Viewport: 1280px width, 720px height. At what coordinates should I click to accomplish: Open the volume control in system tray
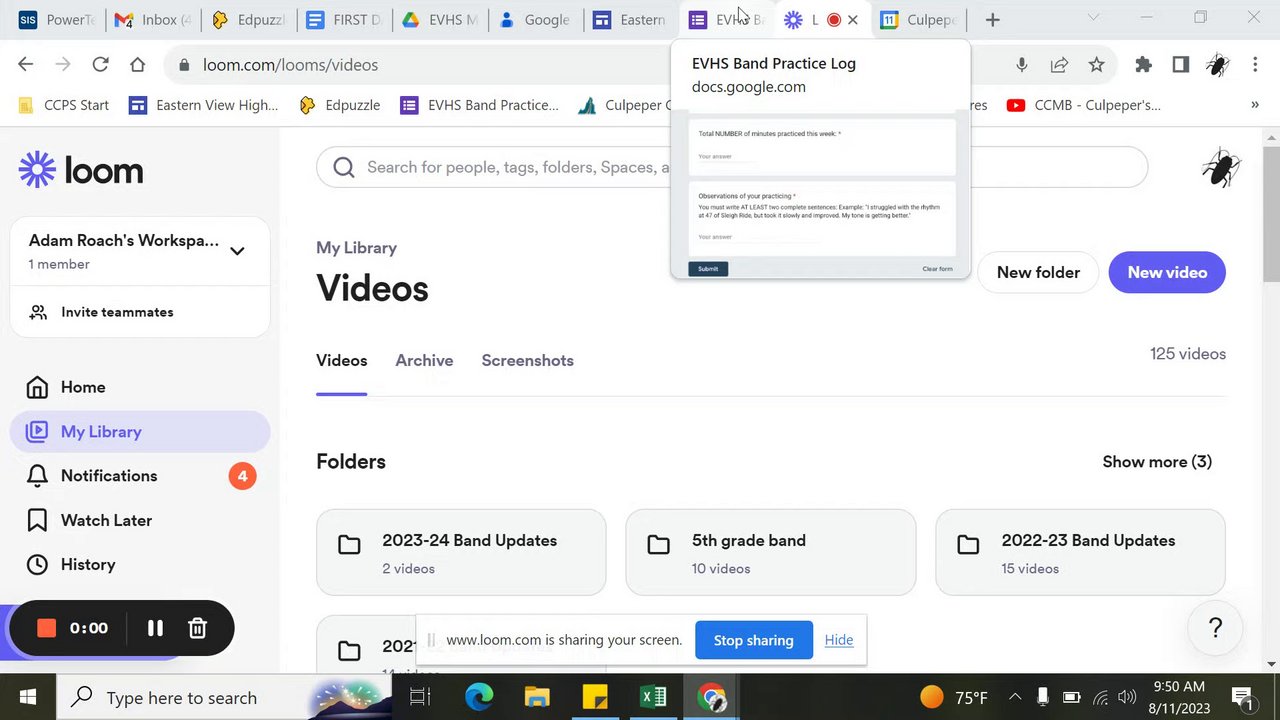point(1127,697)
